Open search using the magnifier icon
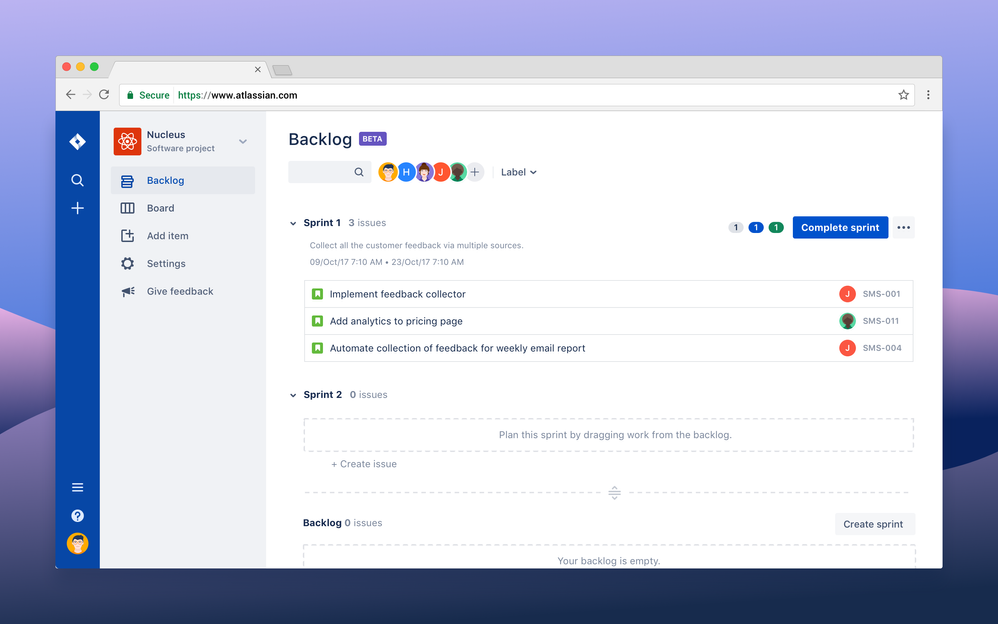 pyautogui.click(x=77, y=180)
